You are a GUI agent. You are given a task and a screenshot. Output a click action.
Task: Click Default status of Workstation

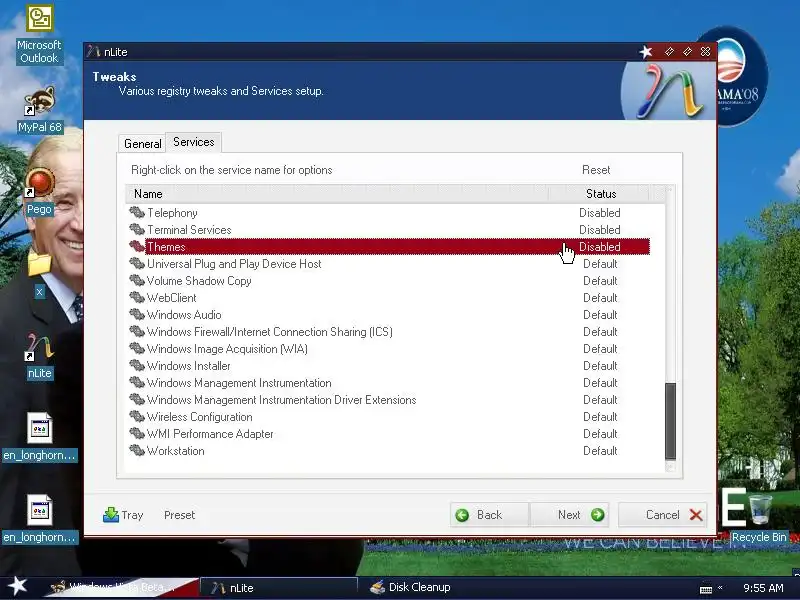600,451
